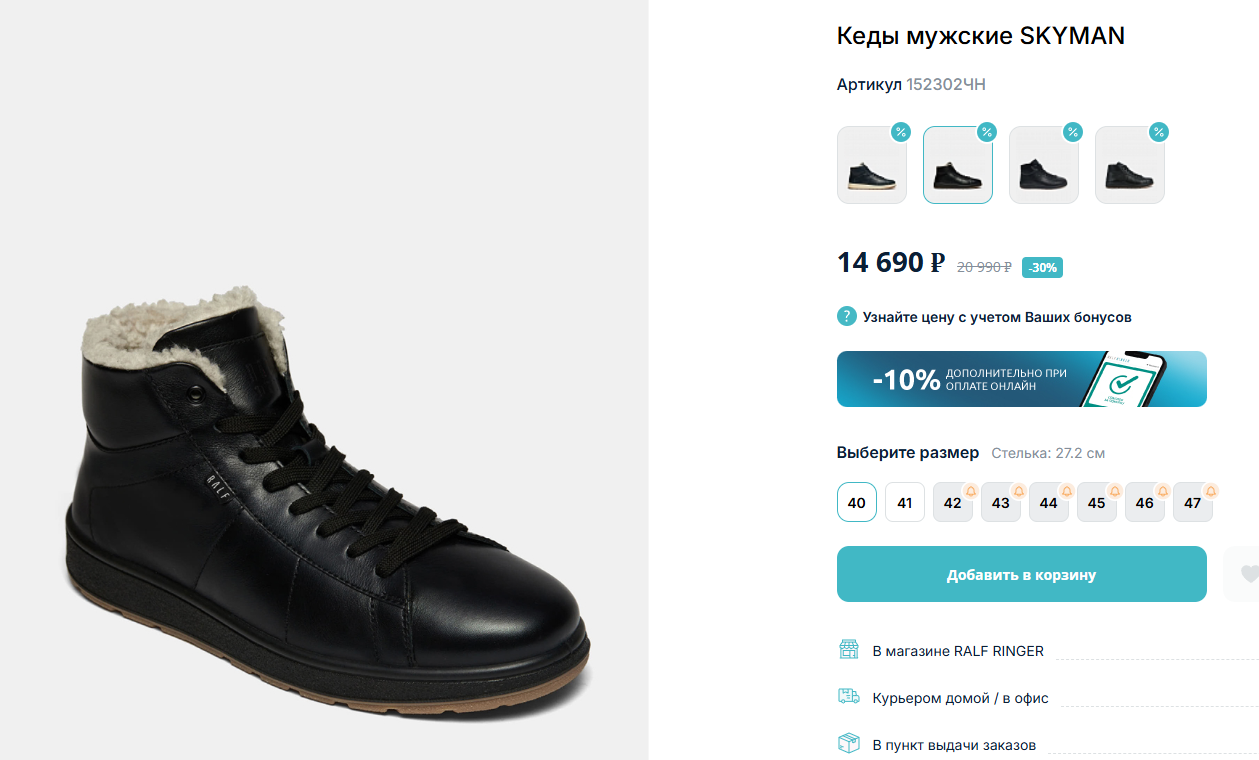Select size 44
This screenshot has height=760, width=1259.
(x=1048, y=503)
